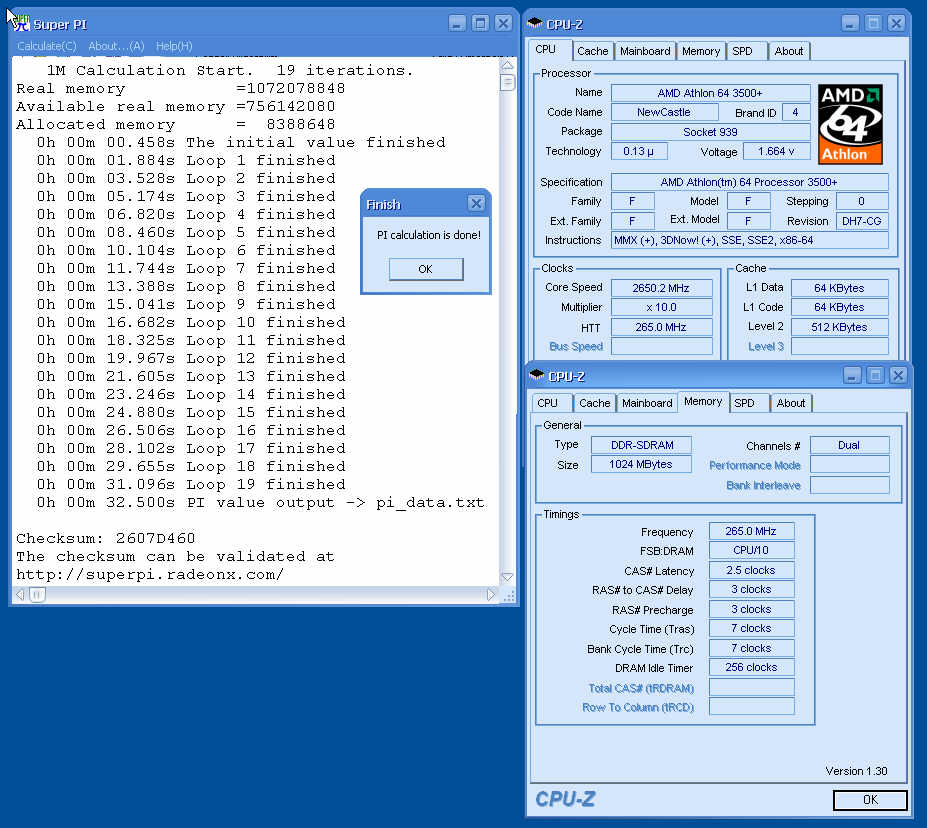Click the Channels # Dual field
The width and height of the screenshot is (927, 828).
point(849,445)
